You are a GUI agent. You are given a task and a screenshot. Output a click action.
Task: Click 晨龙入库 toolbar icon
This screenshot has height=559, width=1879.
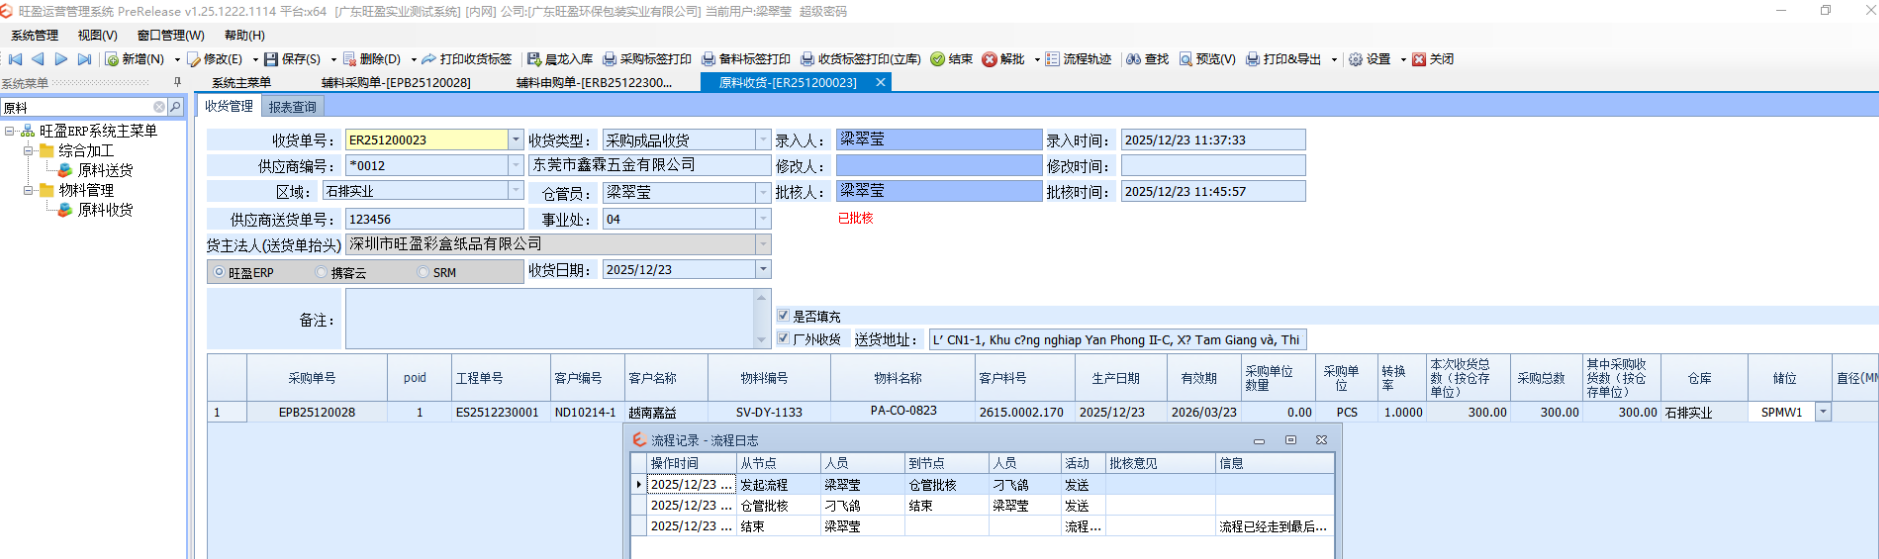click(x=534, y=59)
